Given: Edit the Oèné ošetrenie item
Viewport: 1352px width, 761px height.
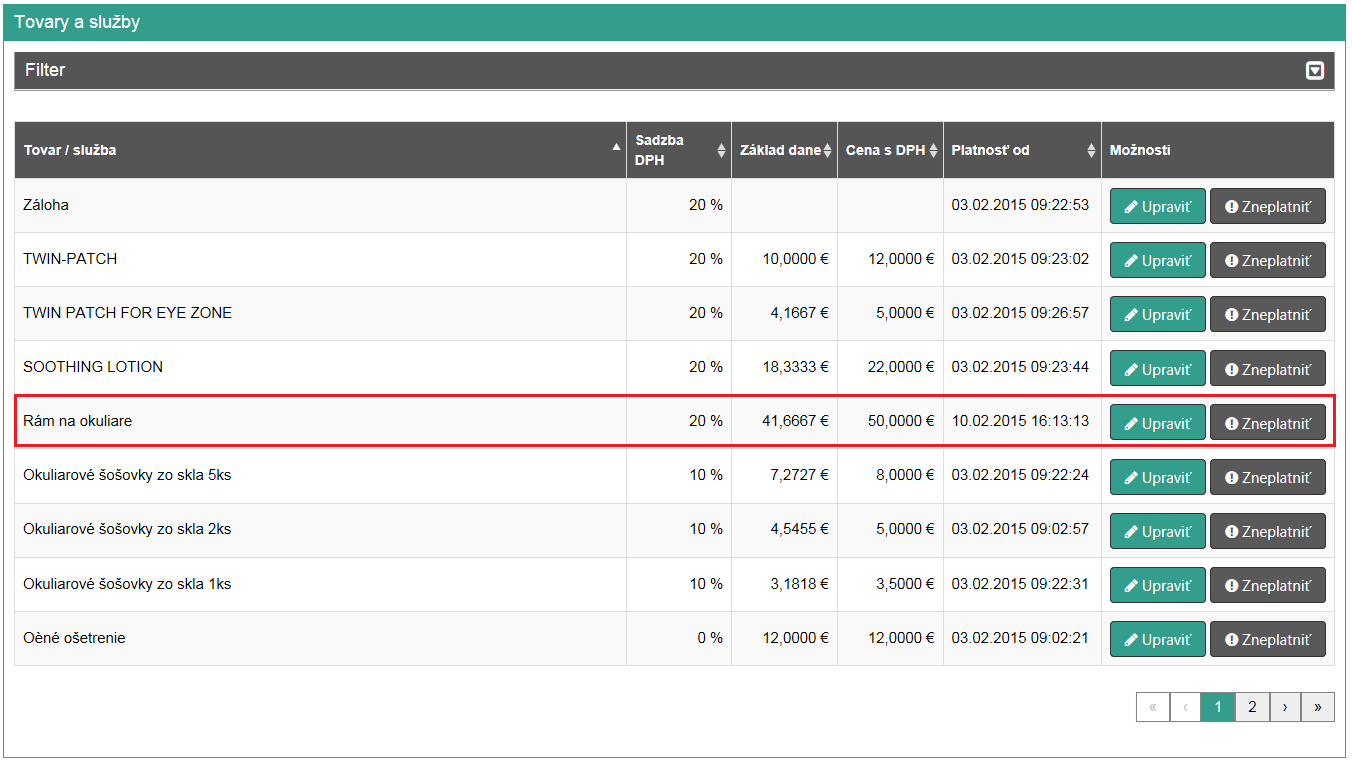Looking at the screenshot, I should coord(1158,639).
